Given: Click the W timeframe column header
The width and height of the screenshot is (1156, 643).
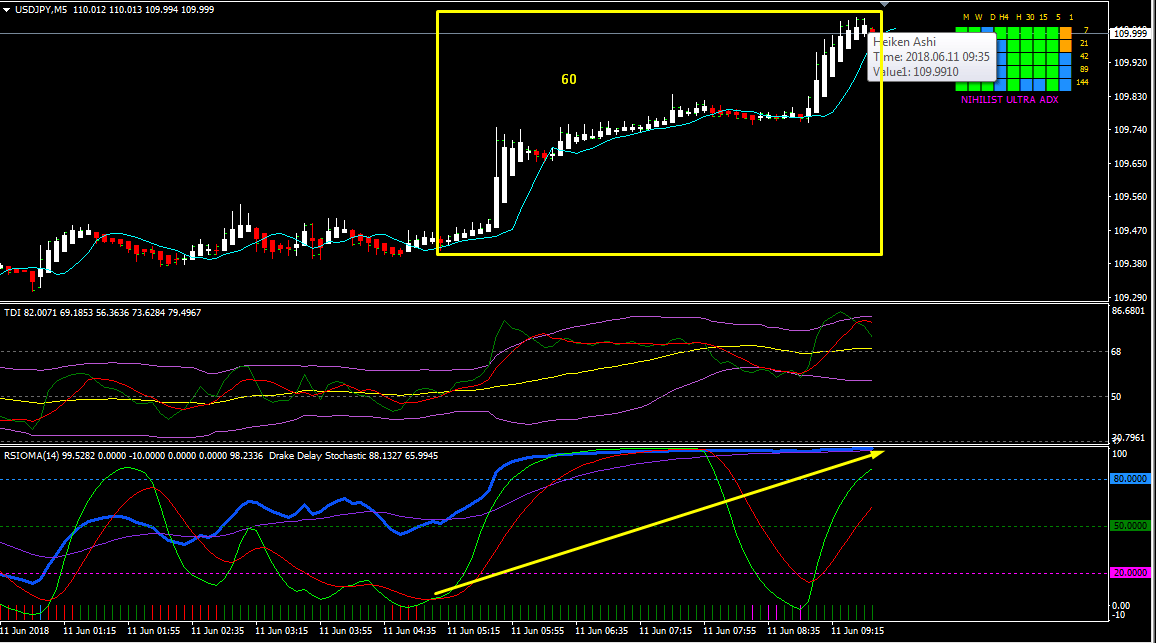Looking at the screenshot, I should click(x=978, y=17).
